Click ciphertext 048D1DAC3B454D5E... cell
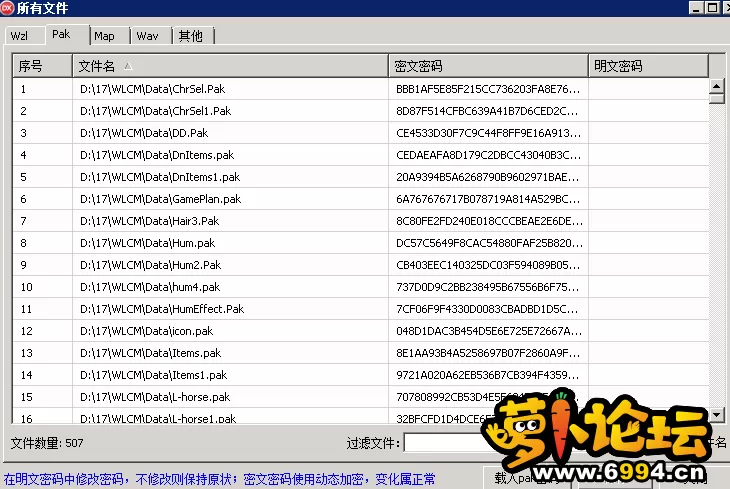This screenshot has width=730, height=489. coord(488,331)
